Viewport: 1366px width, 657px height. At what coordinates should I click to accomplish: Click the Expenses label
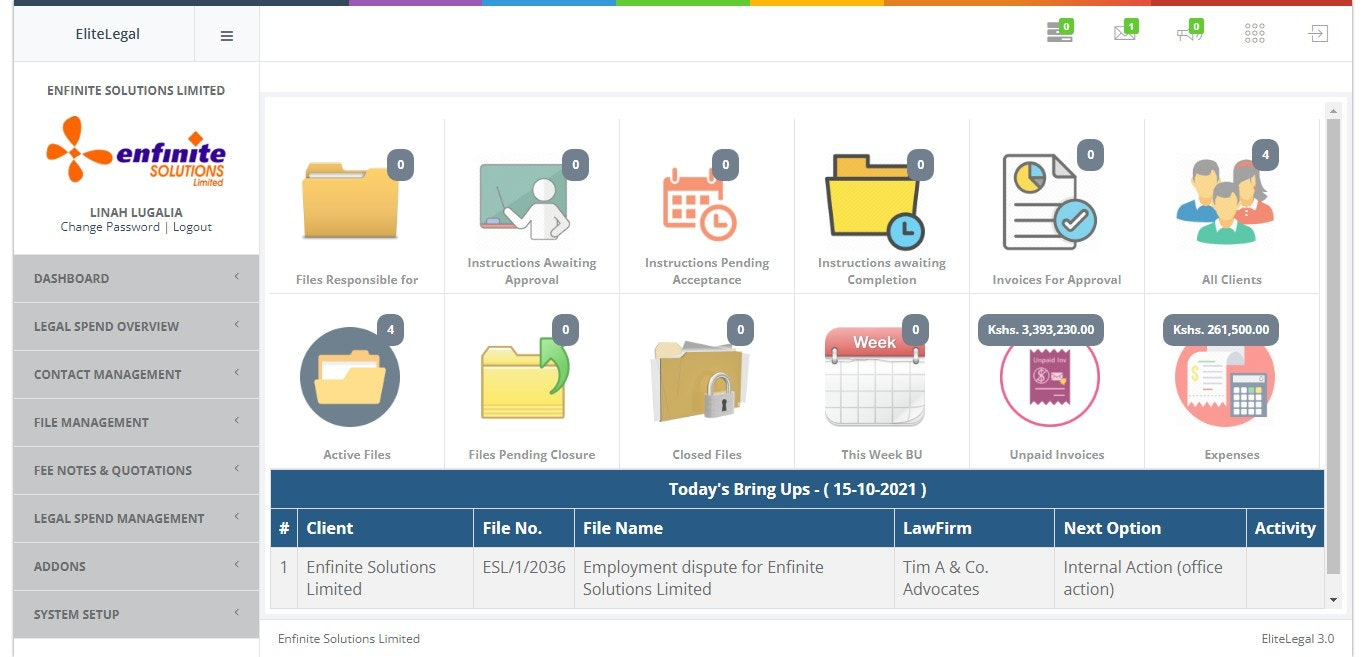click(x=1232, y=455)
